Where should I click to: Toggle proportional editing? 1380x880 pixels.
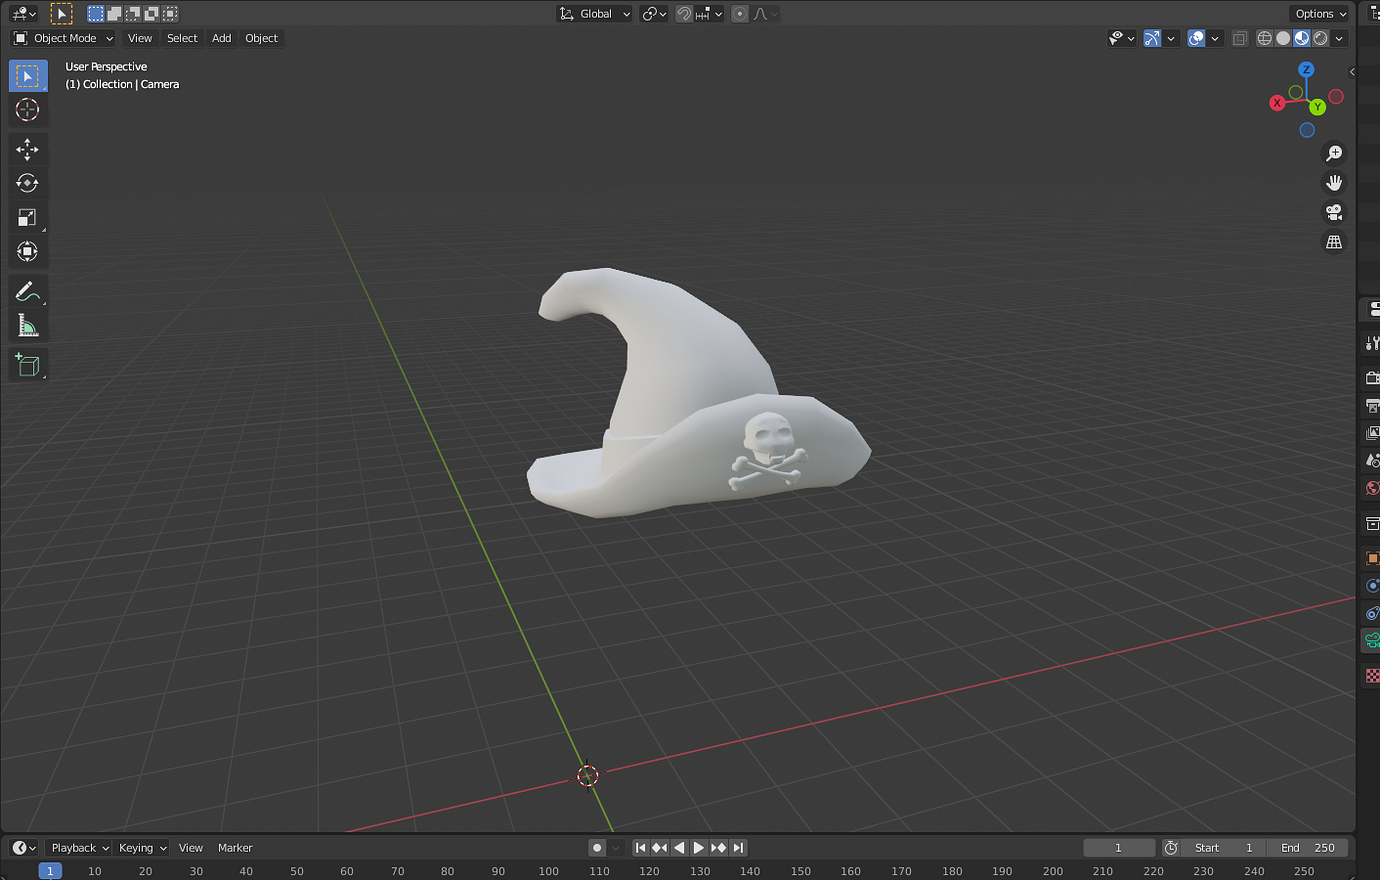(x=740, y=13)
